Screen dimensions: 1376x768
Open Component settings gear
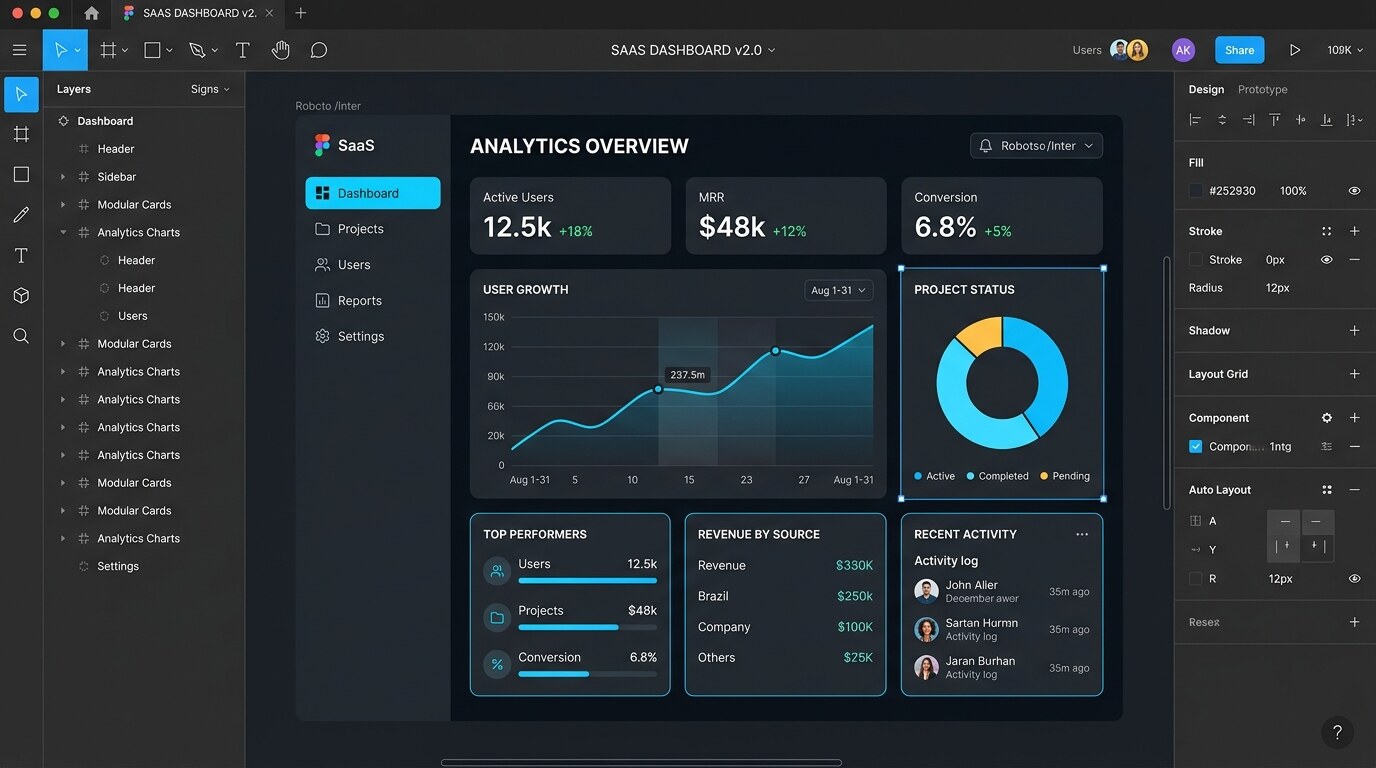pos(1327,418)
